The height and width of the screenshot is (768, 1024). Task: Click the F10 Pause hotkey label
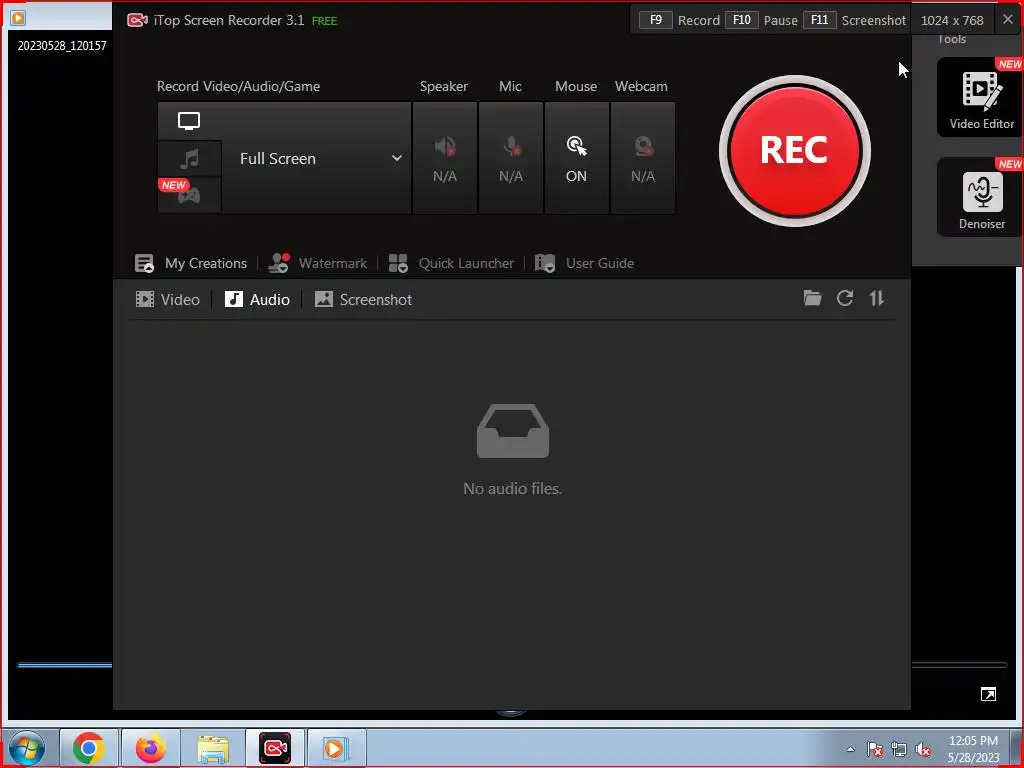[x=761, y=20]
